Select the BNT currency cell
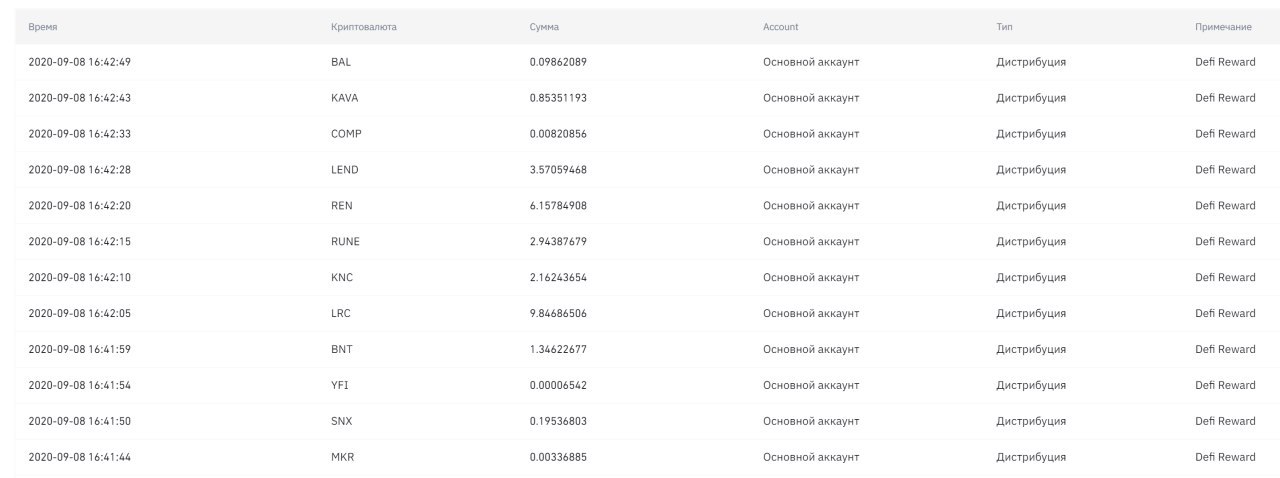Image resolution: width=1280 pixels, height=478 pixels. (341, 350)
